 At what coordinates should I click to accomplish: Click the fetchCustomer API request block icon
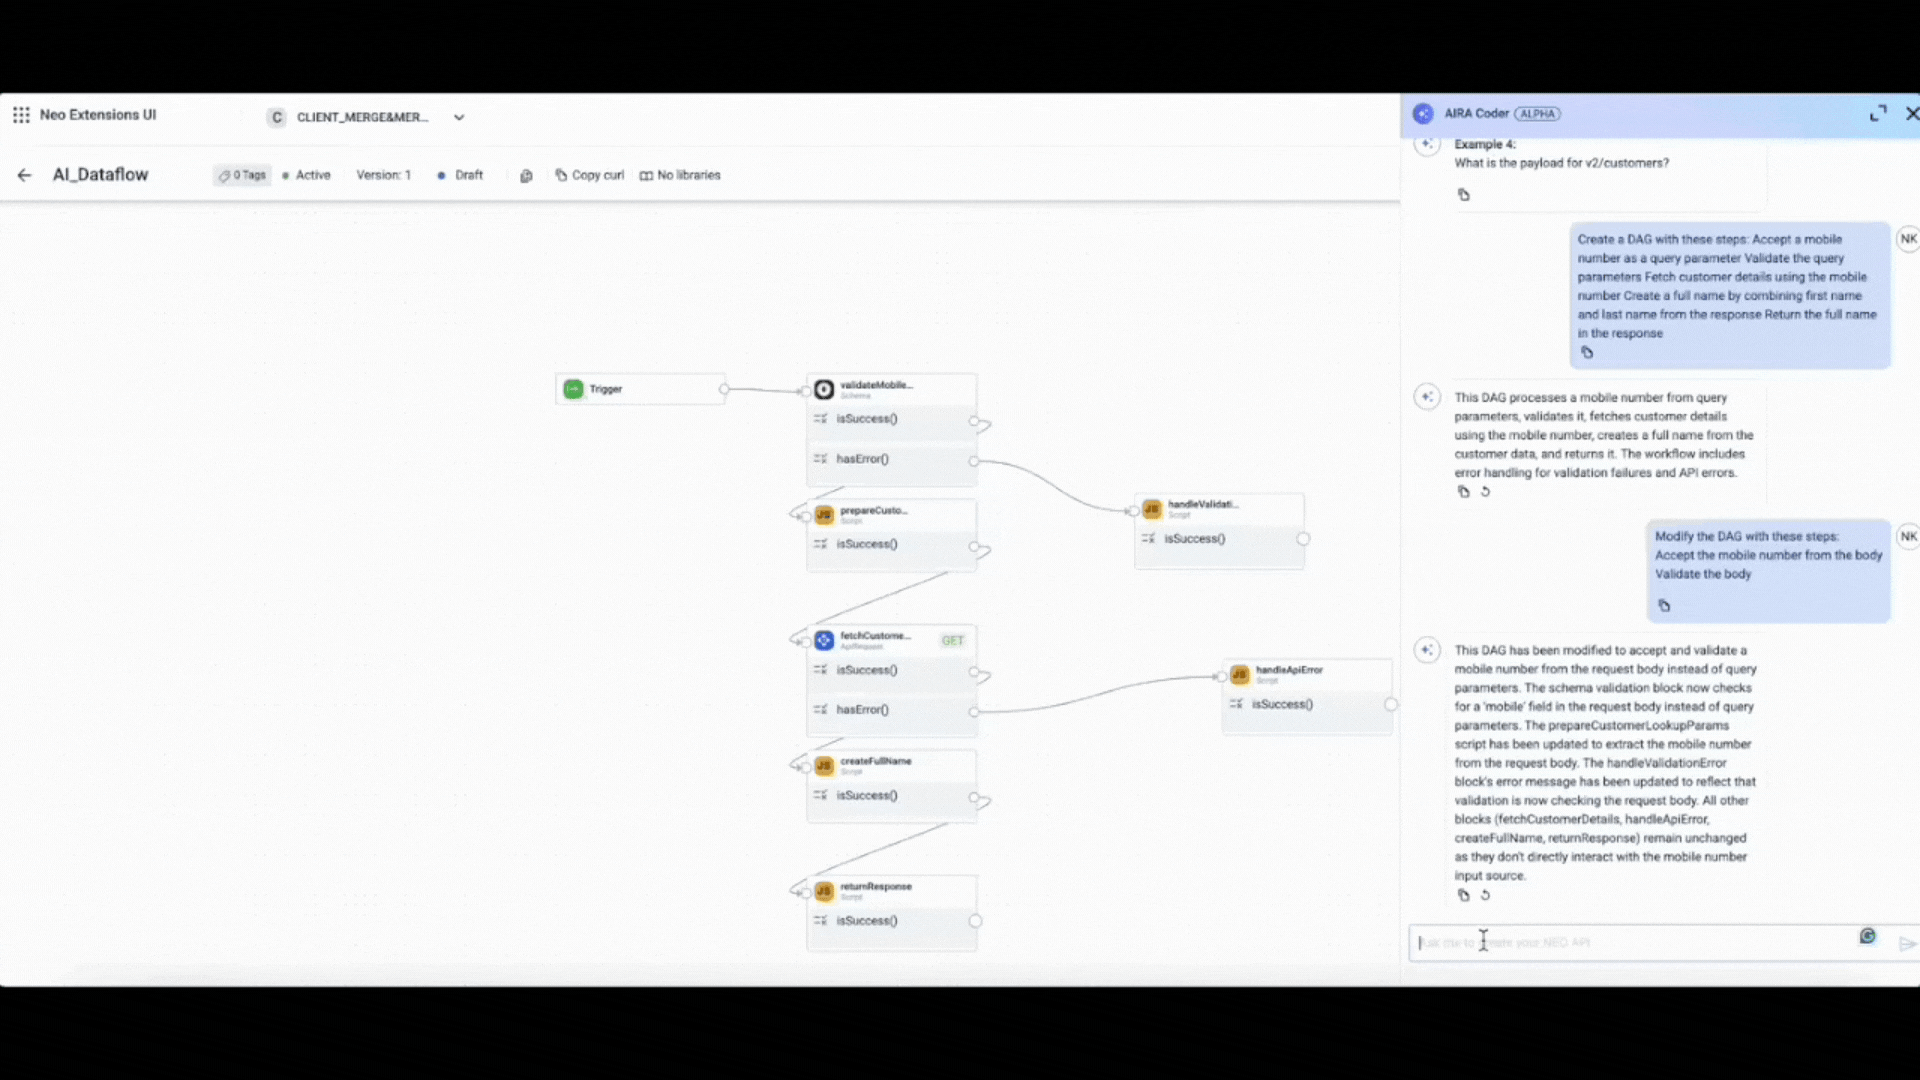[x=824, y=640]
